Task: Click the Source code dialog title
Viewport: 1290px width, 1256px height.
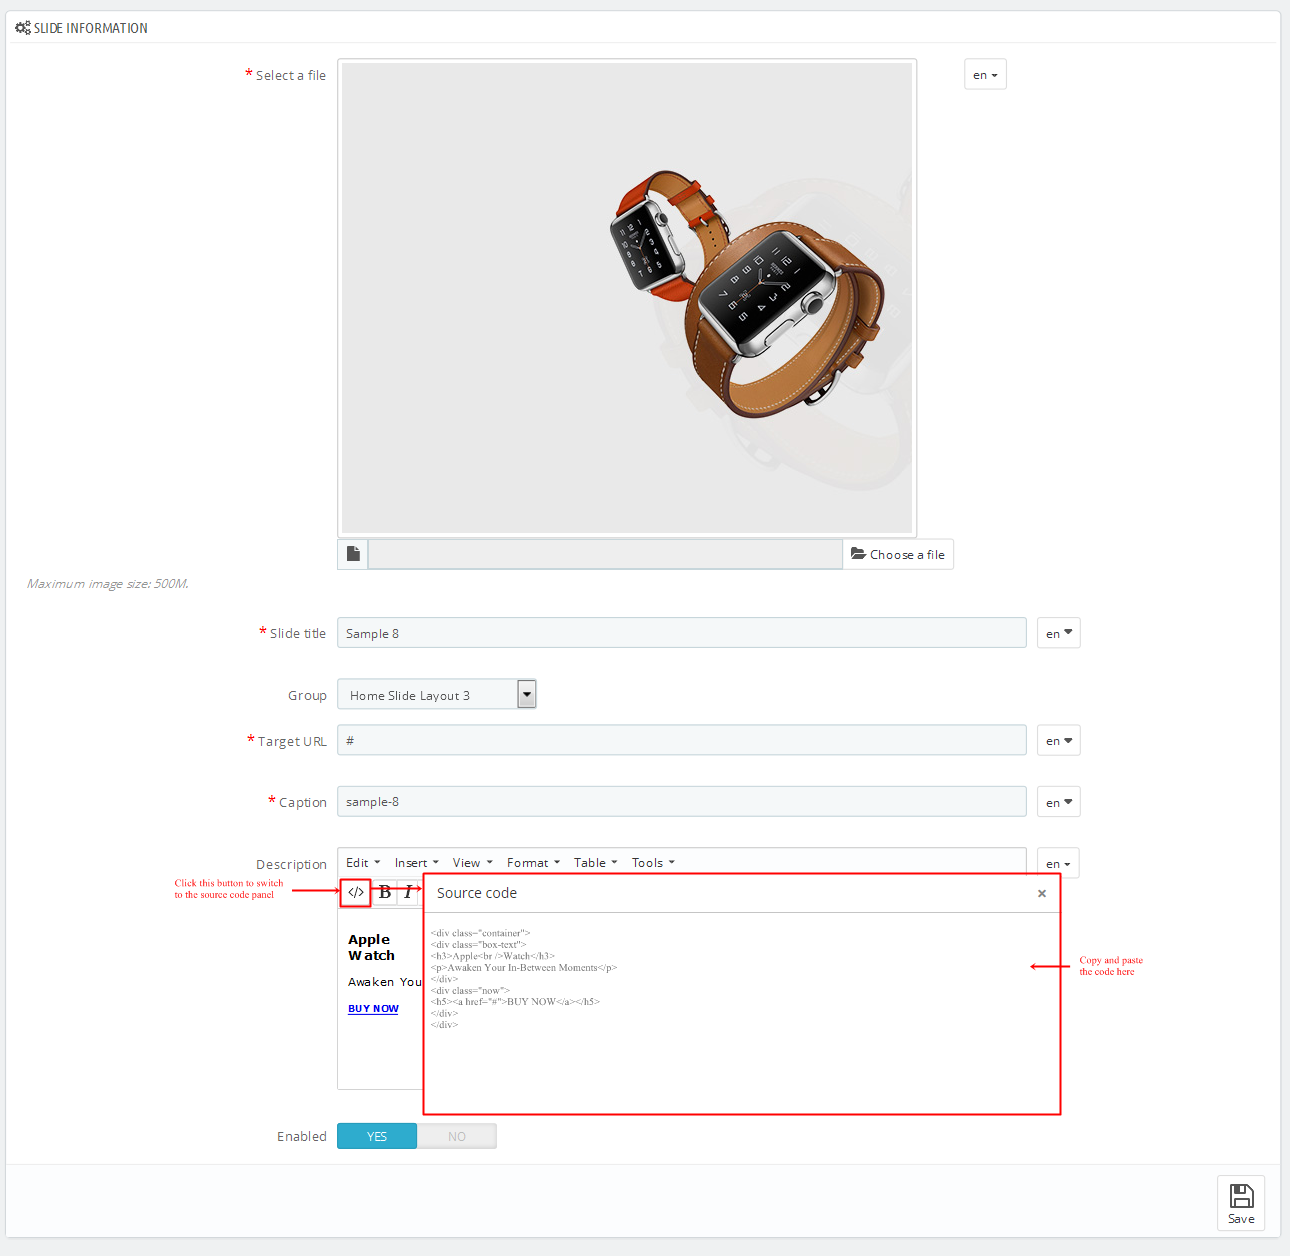Action: (477, 893)
